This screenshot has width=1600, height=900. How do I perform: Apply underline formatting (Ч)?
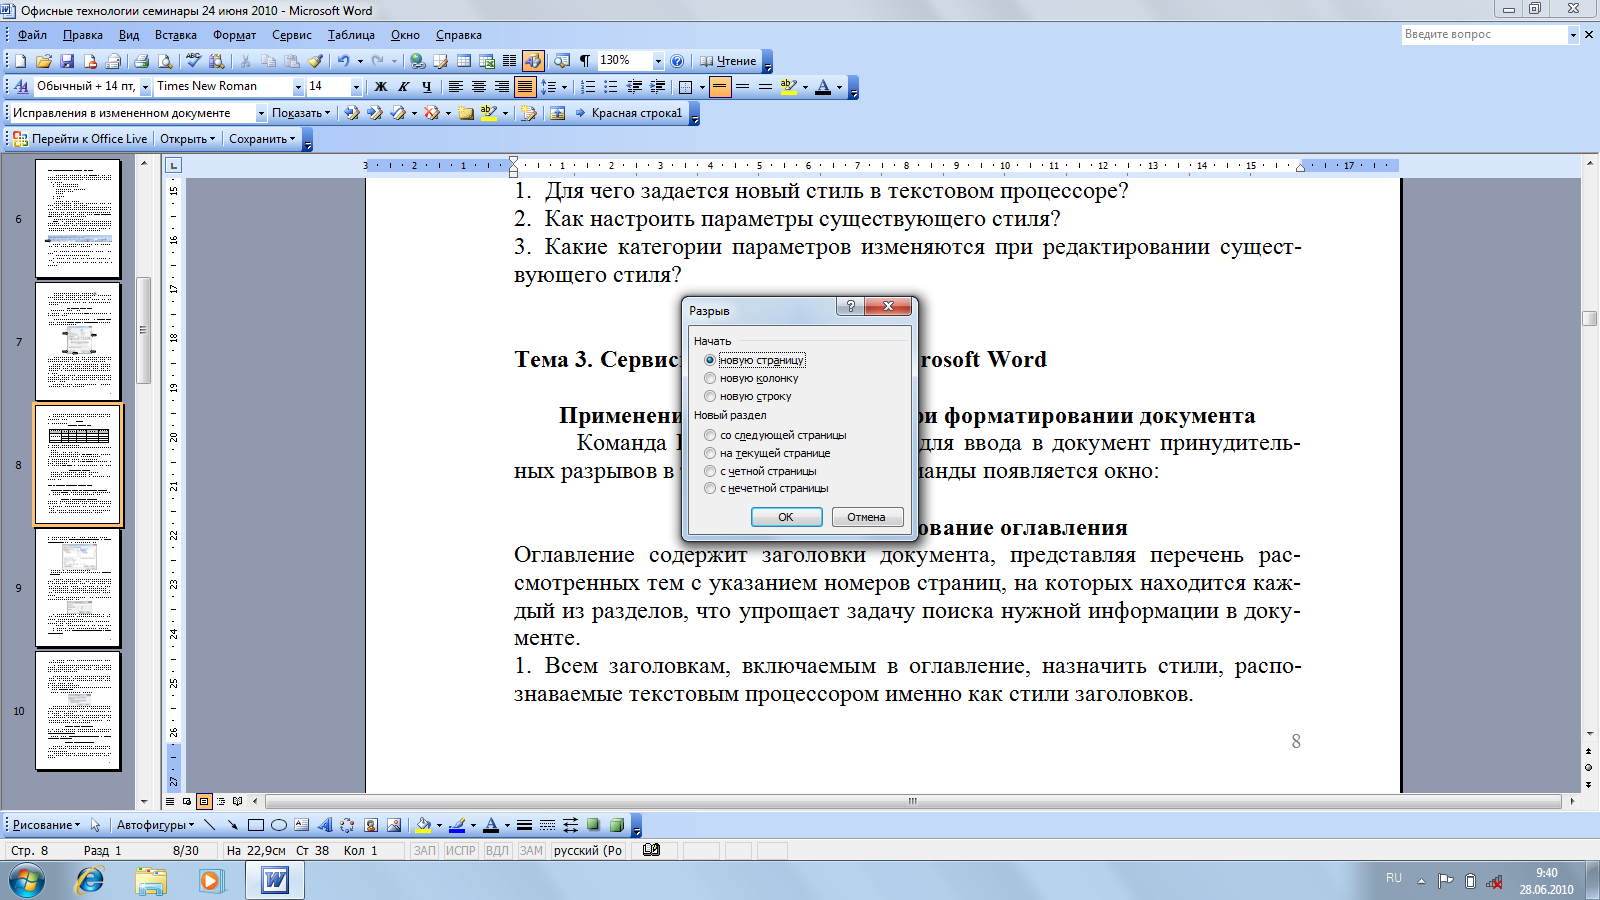(426, 87)
